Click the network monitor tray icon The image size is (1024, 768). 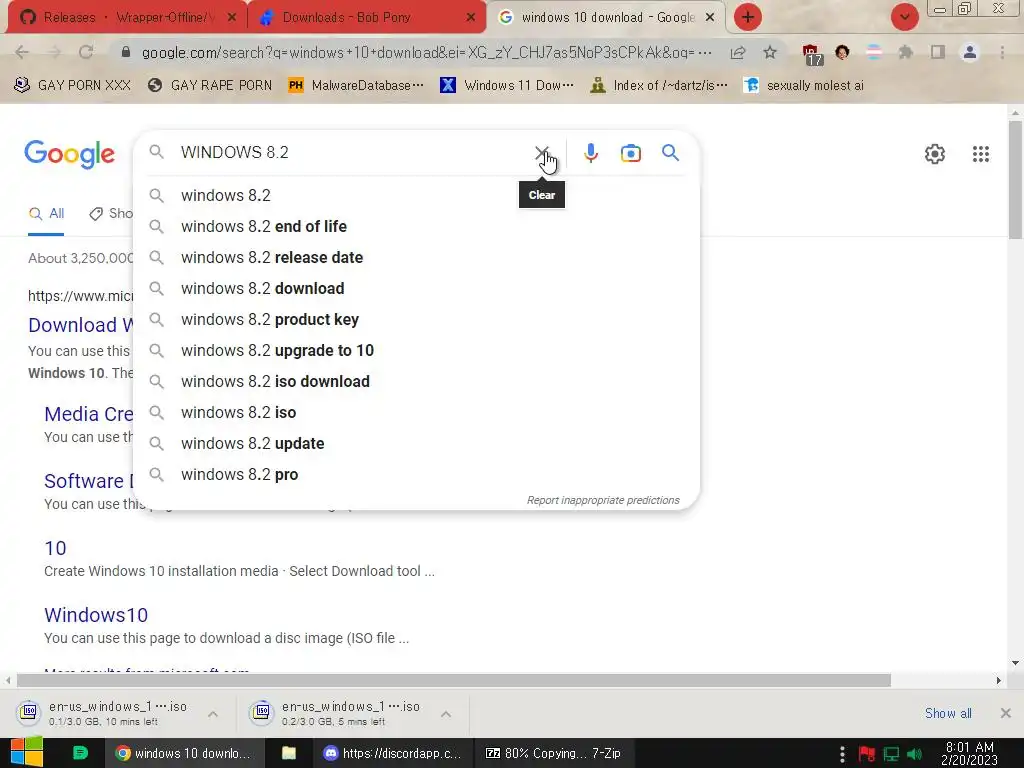pos(891,754)
